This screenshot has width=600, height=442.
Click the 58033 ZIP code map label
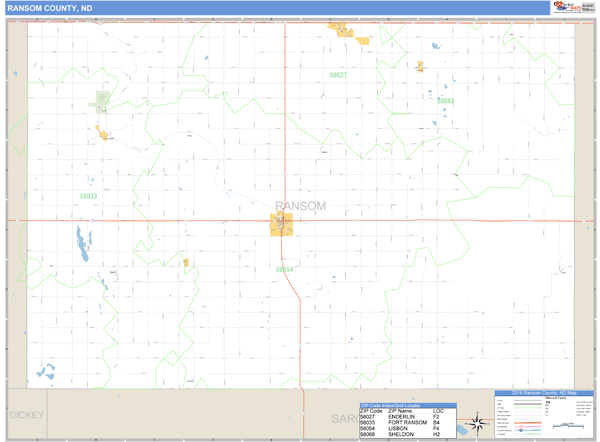[88, 196]
